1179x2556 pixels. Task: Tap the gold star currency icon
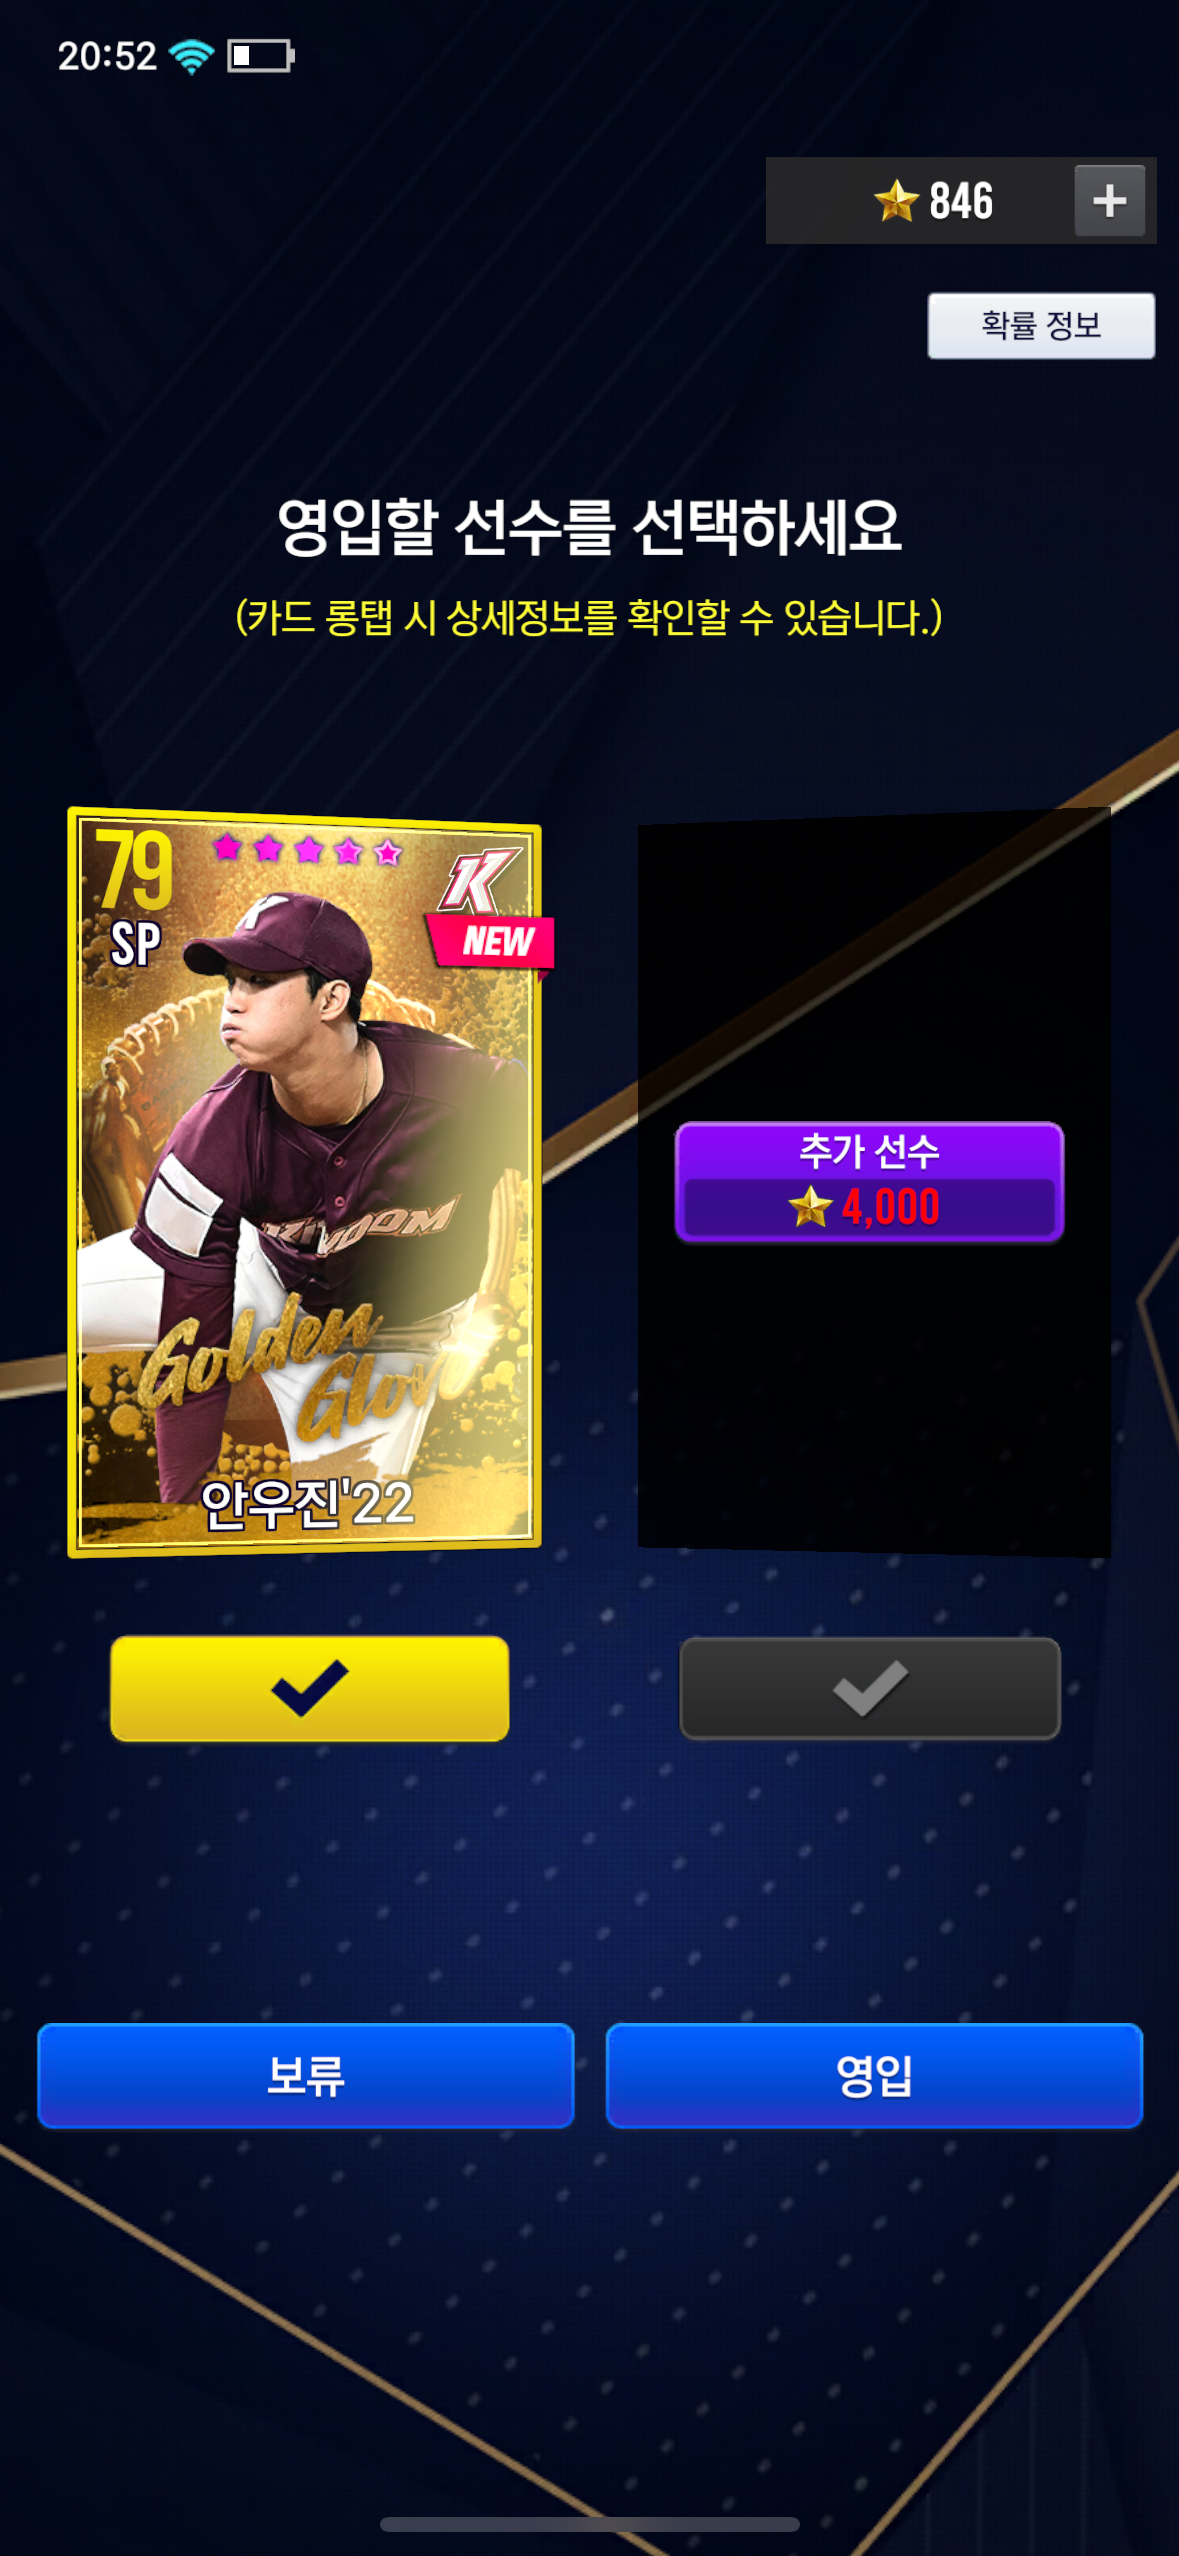tap(896, 201)
